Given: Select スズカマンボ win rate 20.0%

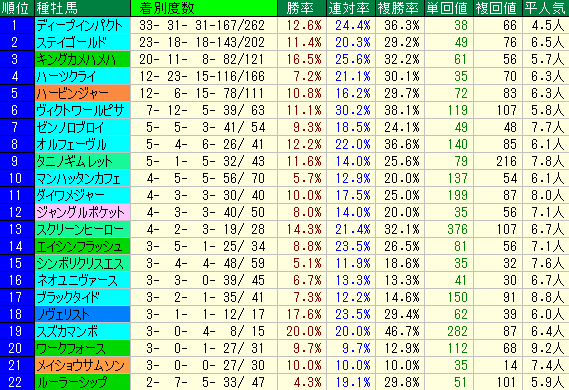Looking at the screenshot, I should pos(304,331).
